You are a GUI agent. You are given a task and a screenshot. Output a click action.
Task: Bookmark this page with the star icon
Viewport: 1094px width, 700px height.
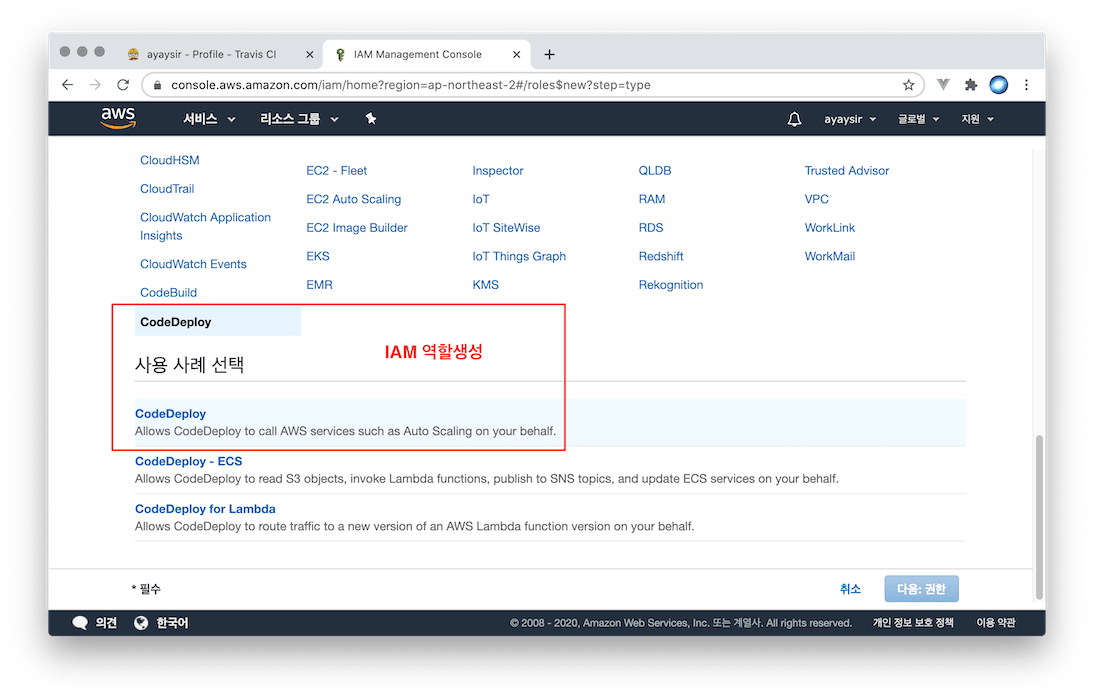(908, 85)
